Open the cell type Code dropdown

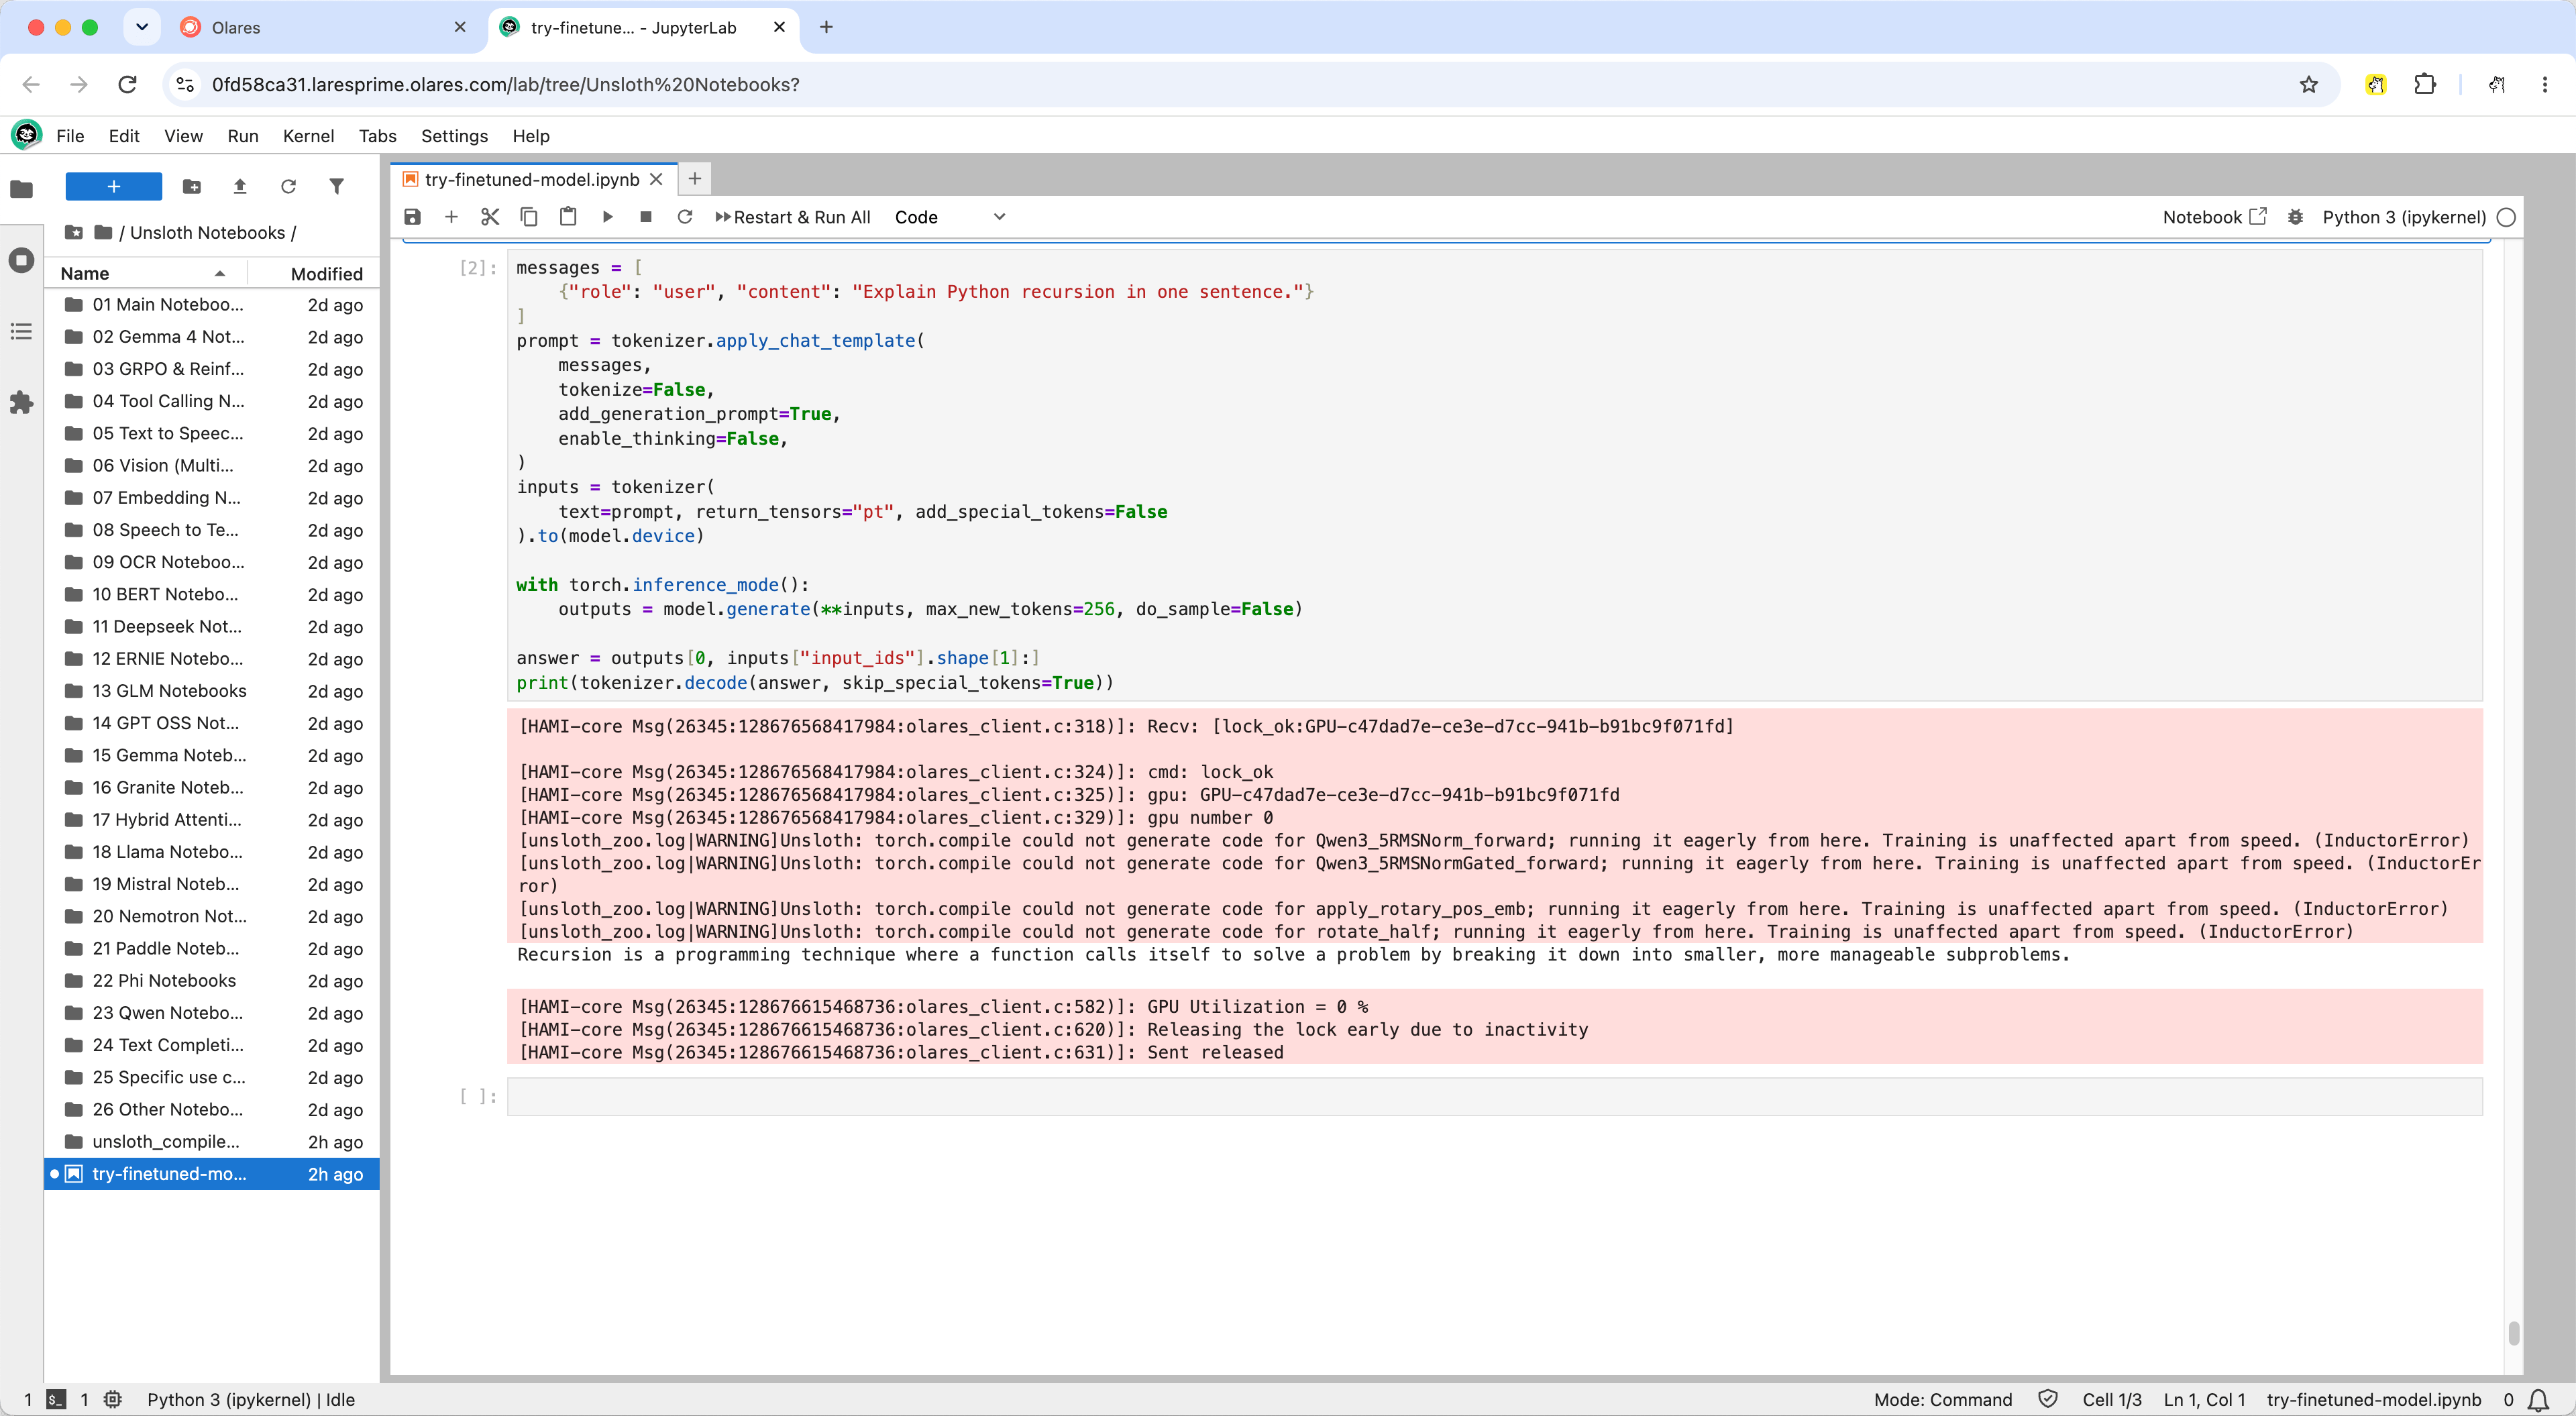pos(950,217)
